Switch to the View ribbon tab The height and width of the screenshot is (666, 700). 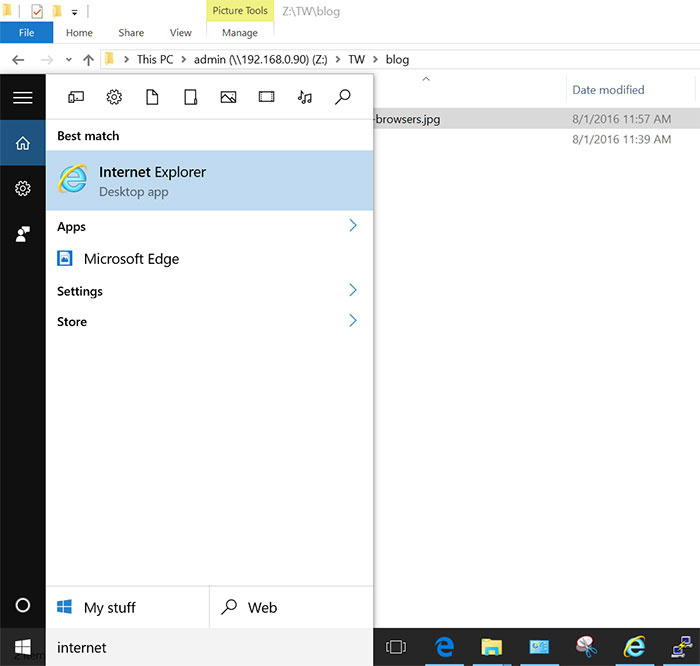pos(180,33)
